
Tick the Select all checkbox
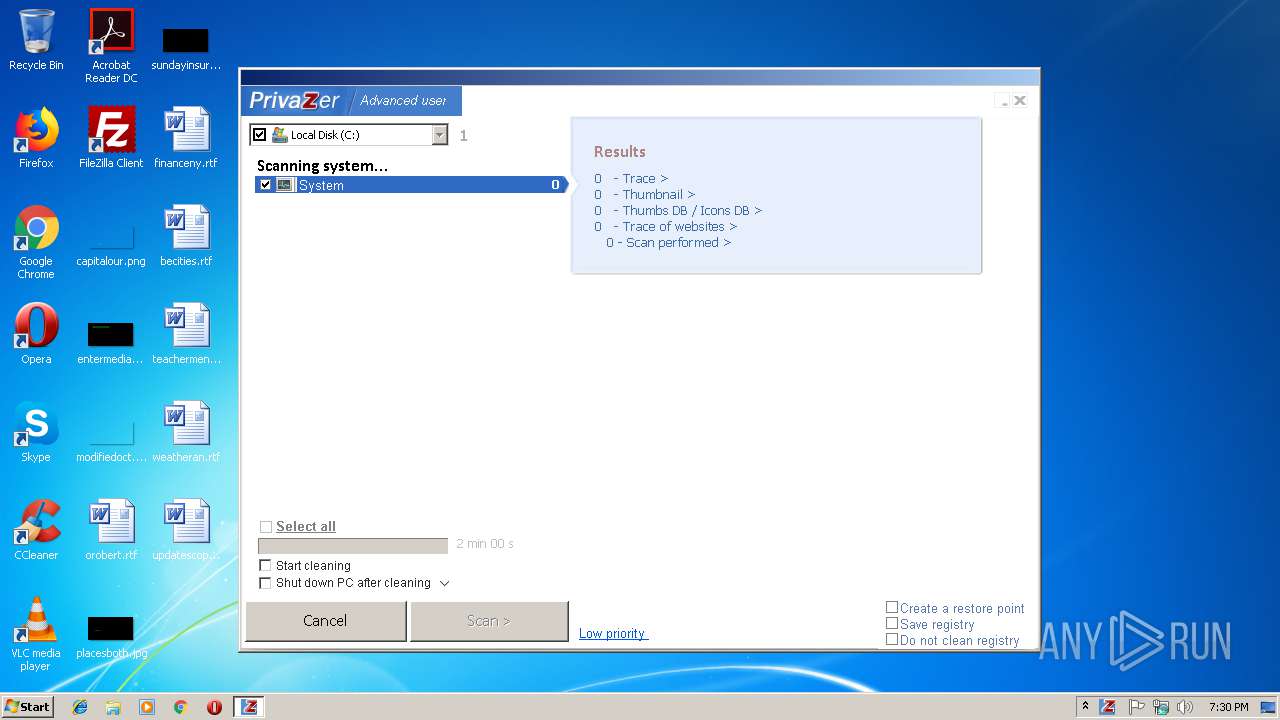[266, 527]
